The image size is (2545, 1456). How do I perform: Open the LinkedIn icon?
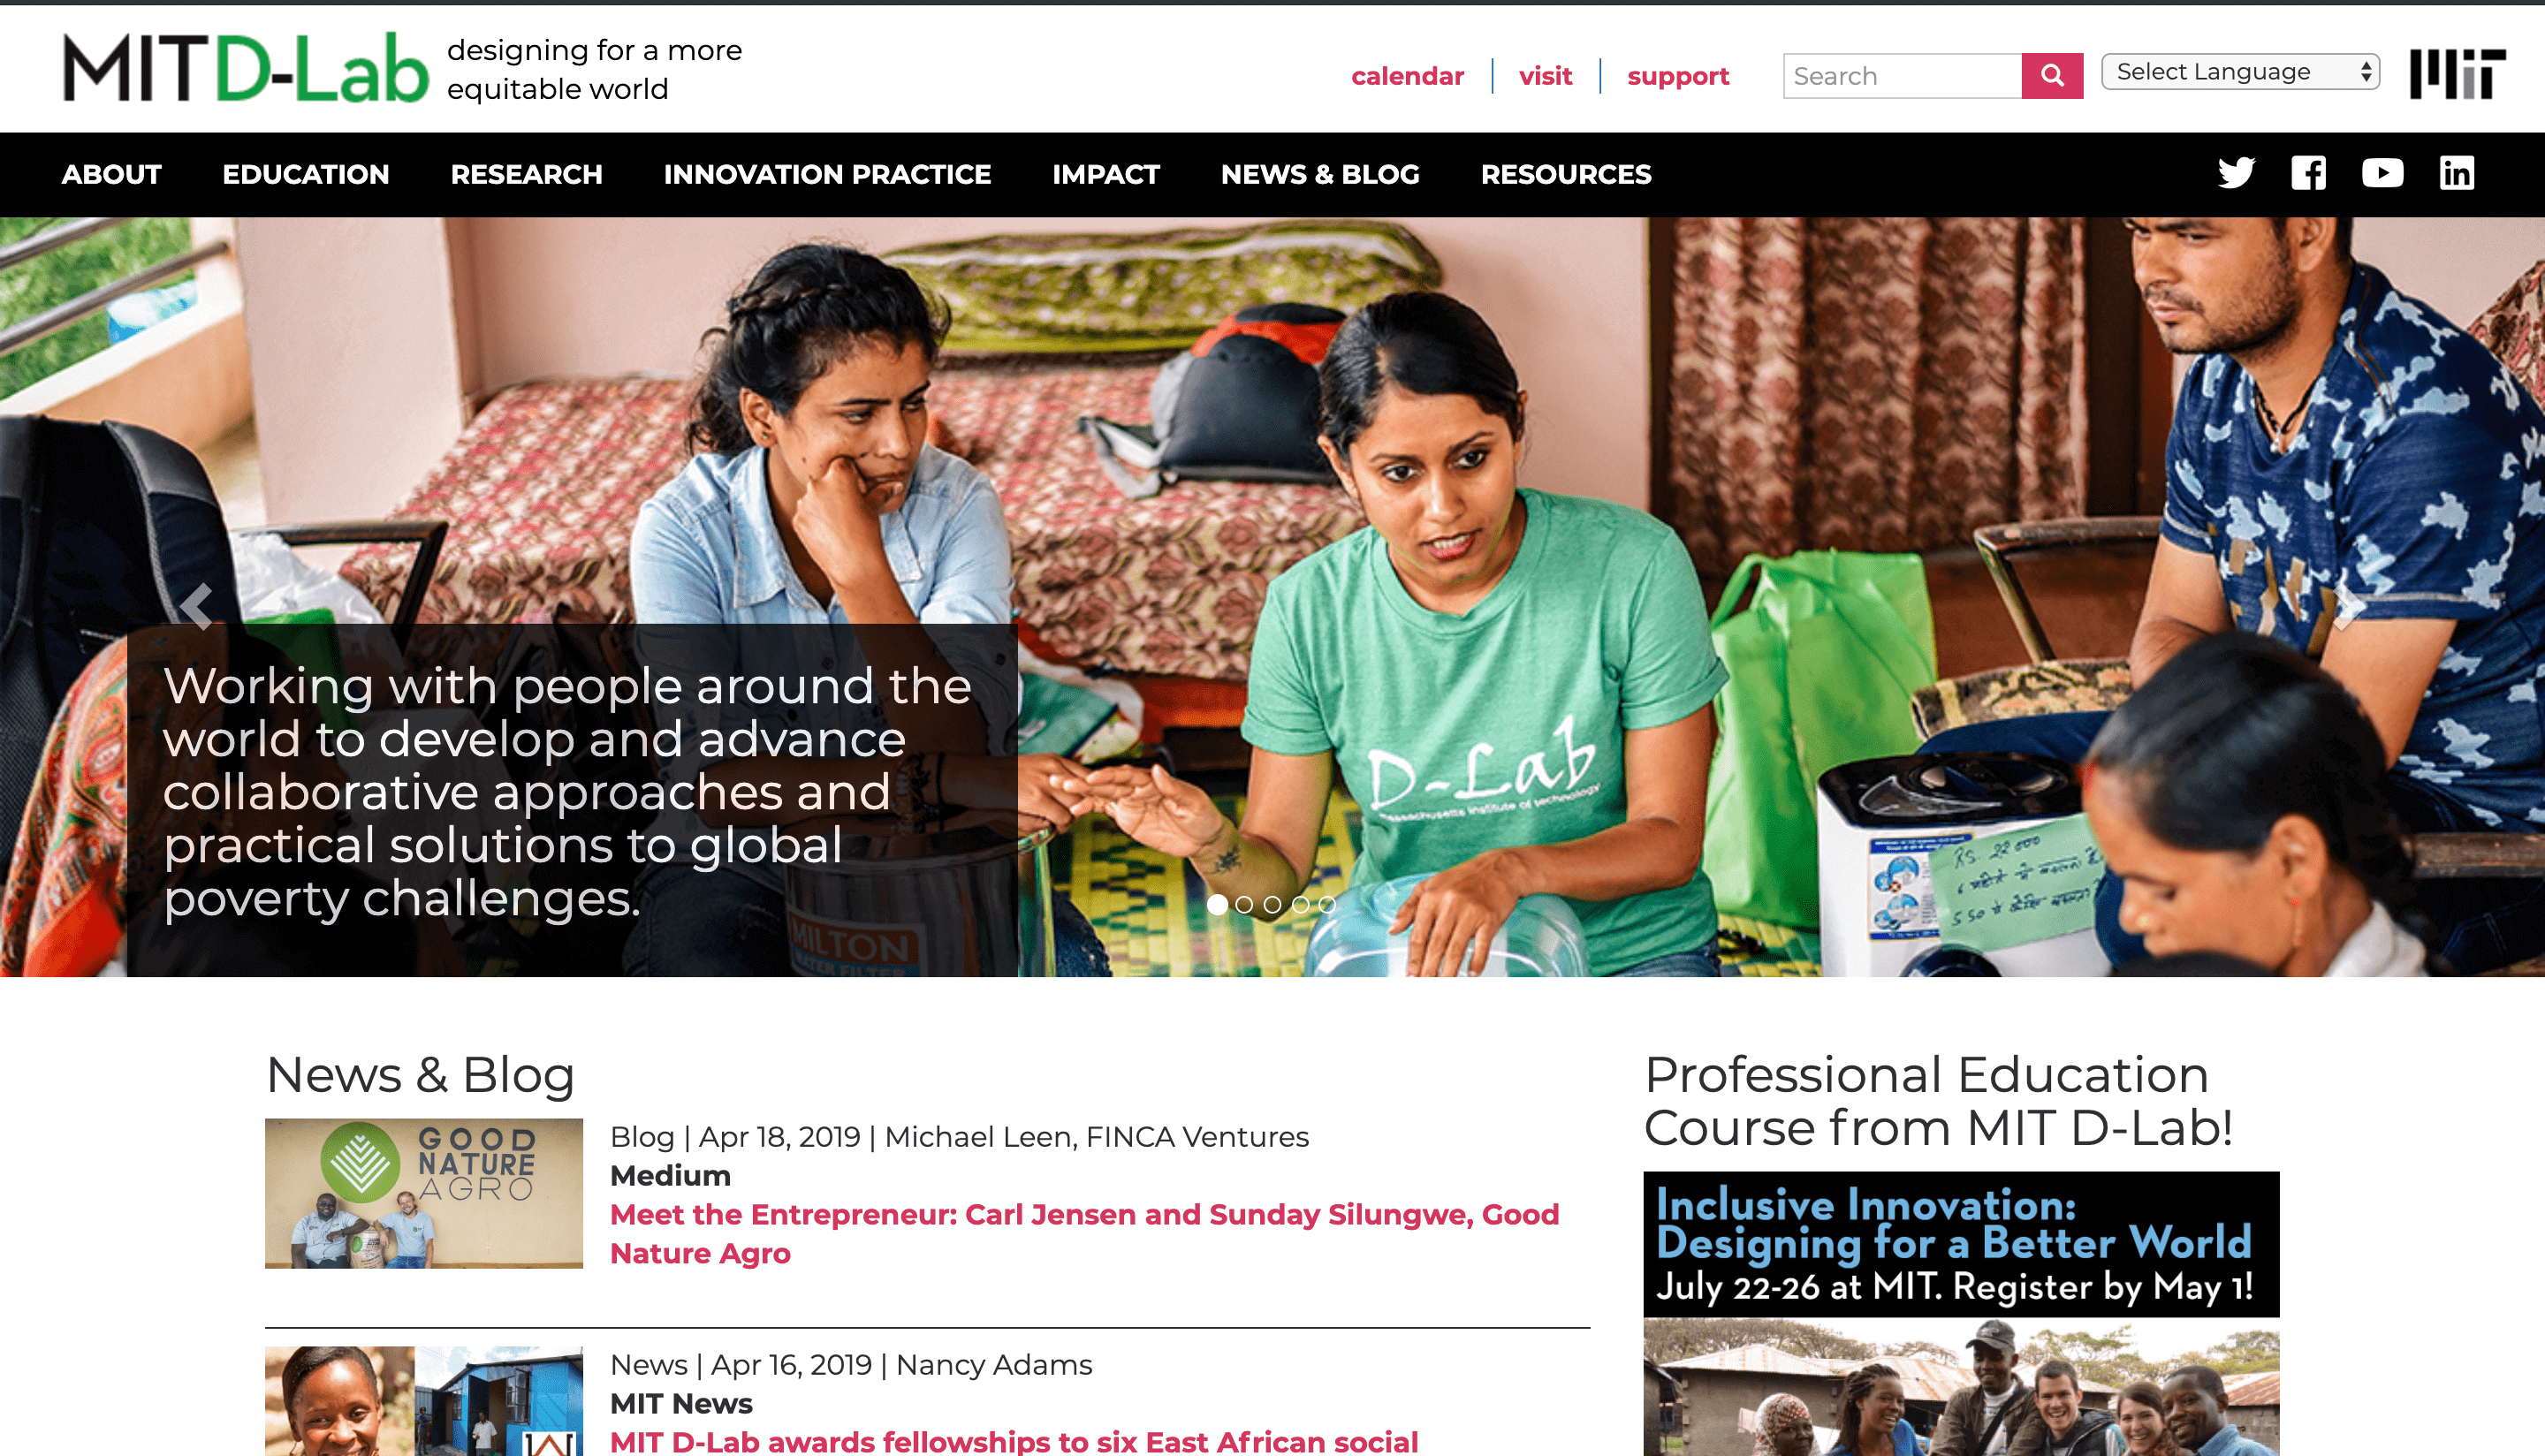pyautogui.click(x=2457, y=173)
